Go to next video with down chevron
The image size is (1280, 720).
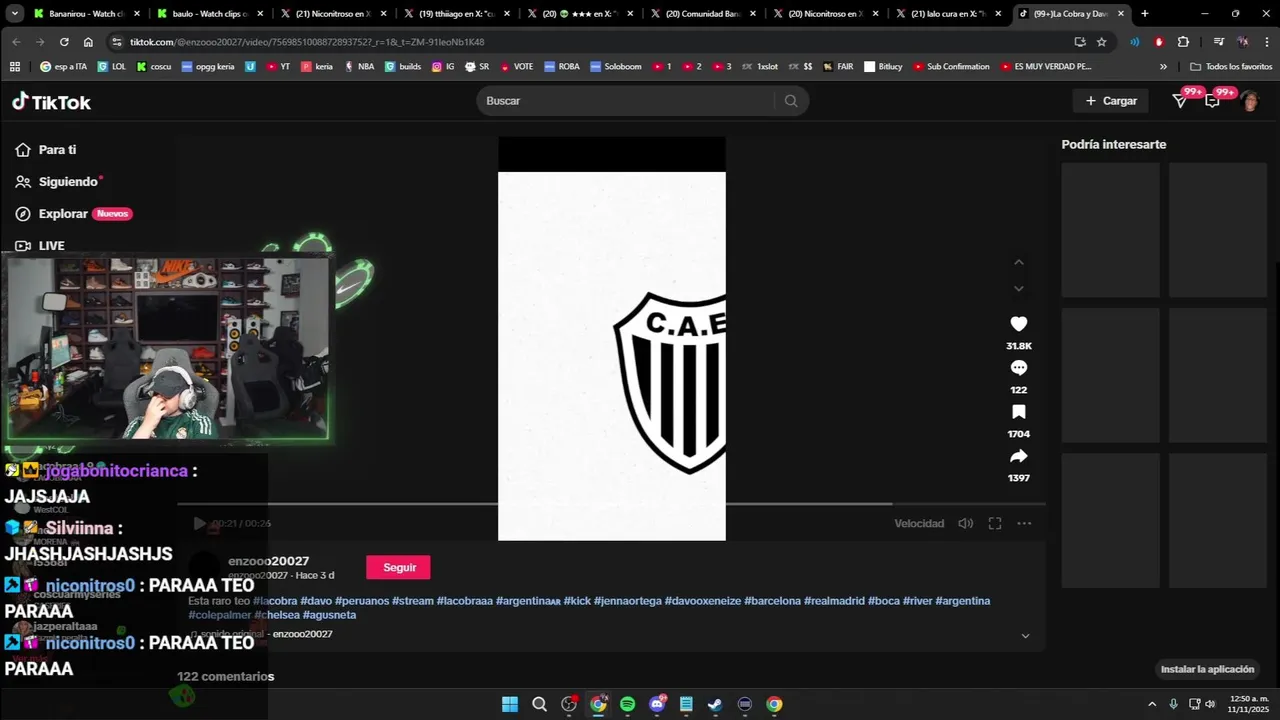click(x=1019, y=289)
